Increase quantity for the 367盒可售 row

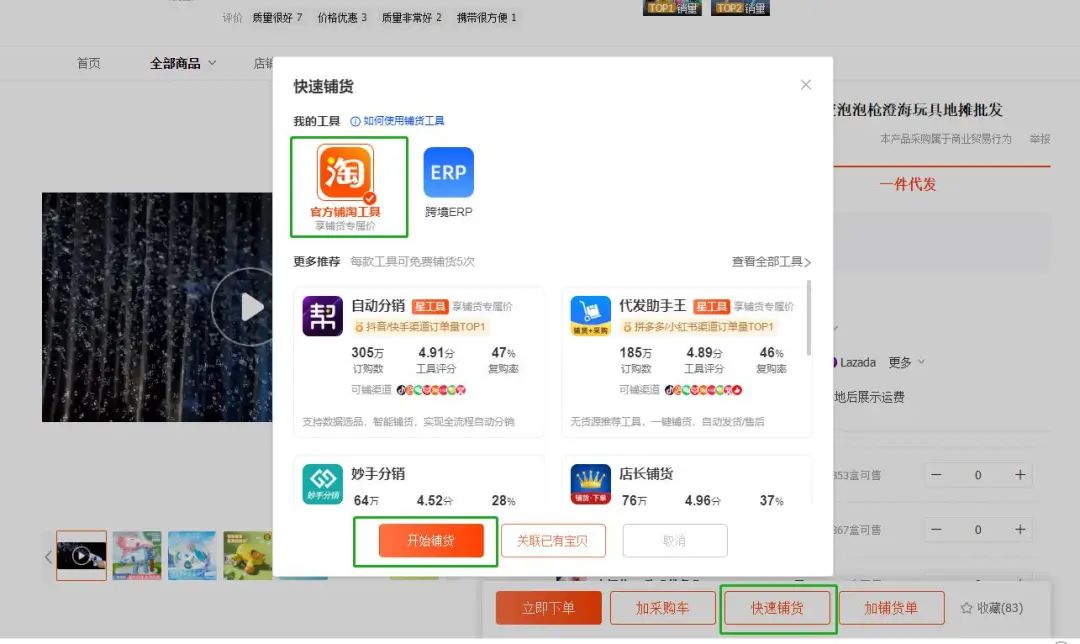[1020, 530]
